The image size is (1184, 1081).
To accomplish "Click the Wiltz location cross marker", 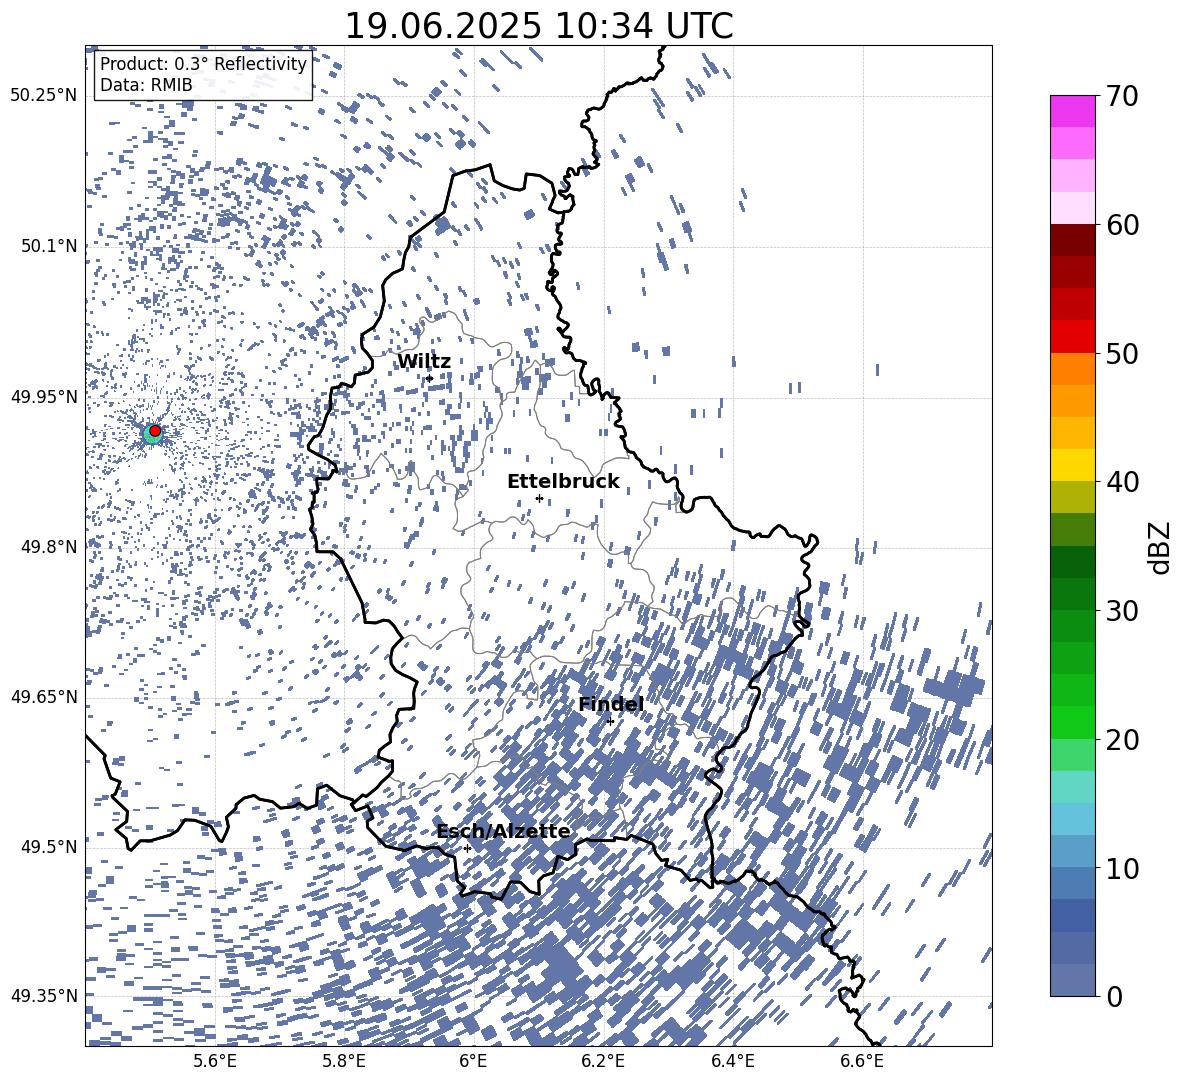I will pyautogui.click(x=430, y=378).
